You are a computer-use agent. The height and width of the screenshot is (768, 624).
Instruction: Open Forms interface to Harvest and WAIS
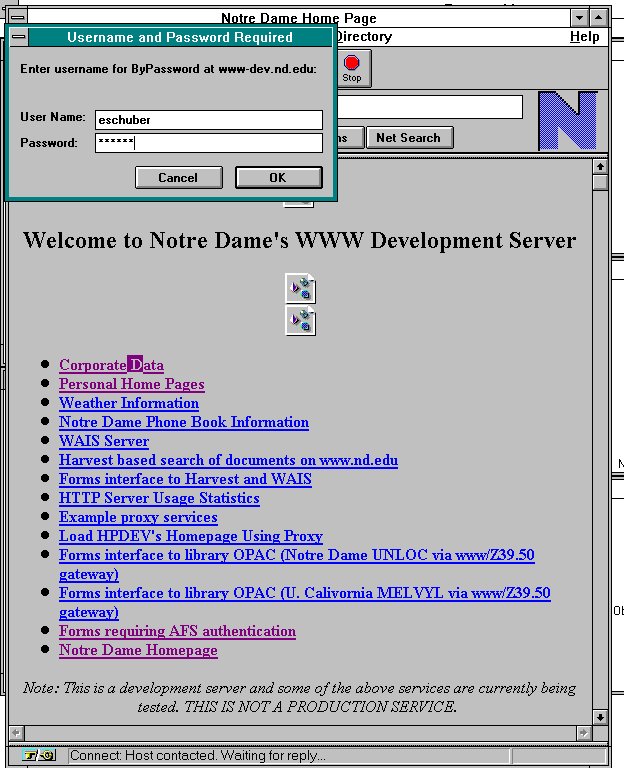coord(185,480)
